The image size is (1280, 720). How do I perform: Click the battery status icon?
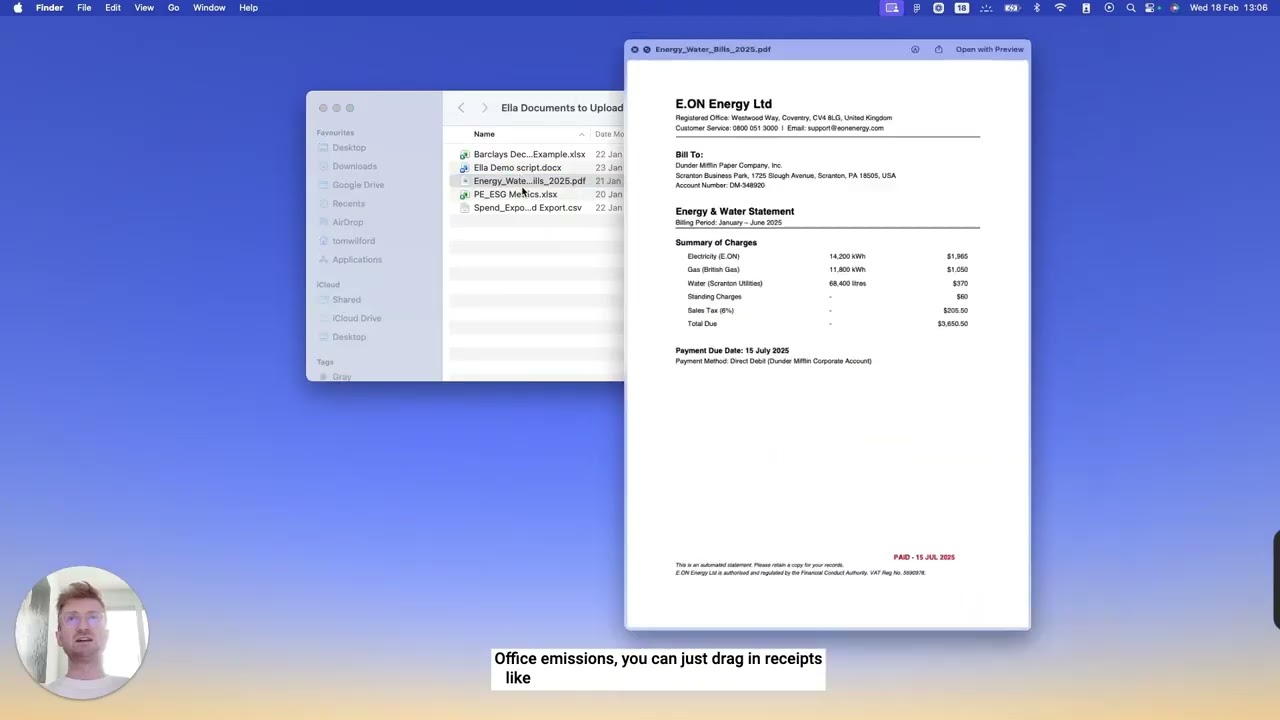tap(1012, 8)
